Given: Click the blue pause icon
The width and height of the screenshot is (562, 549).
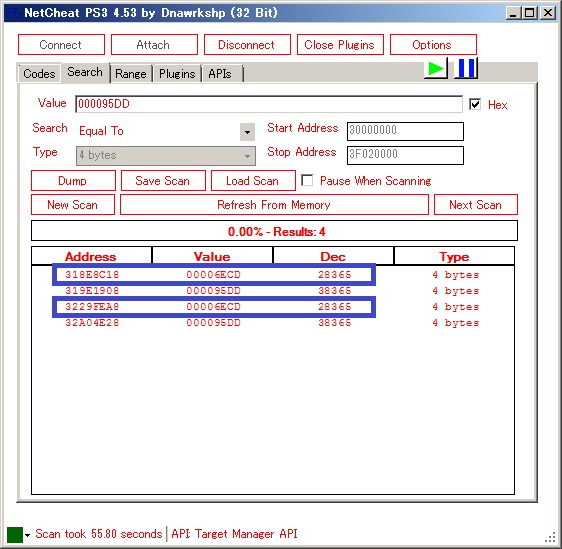Looking at the screenshot, I should [466, 68].
